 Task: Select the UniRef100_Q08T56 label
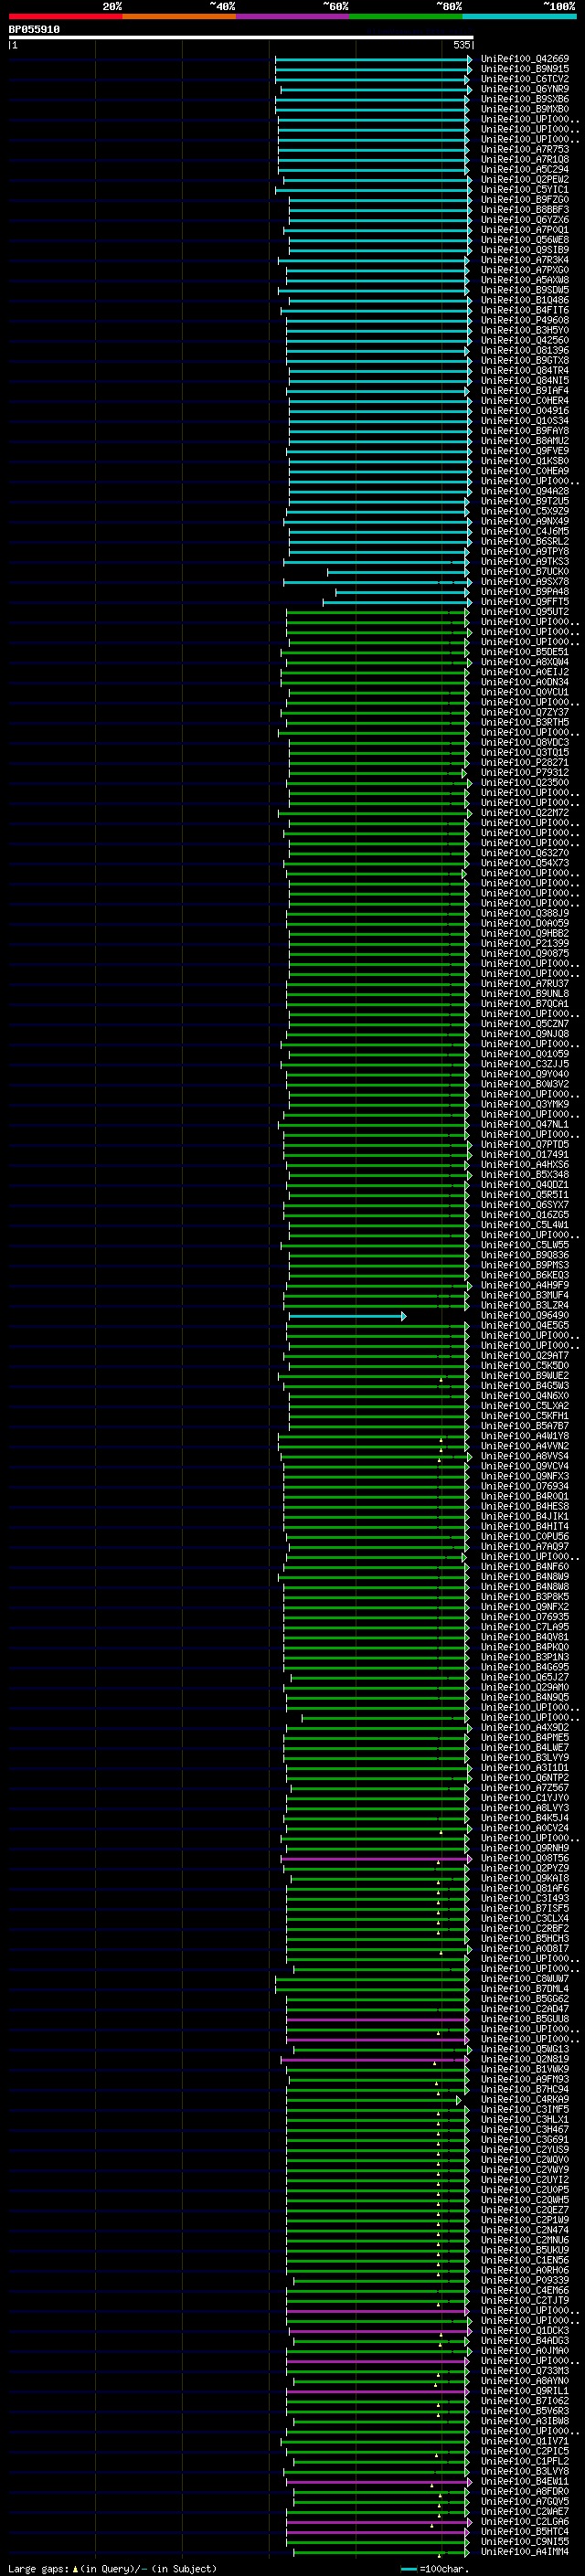pyautogui.click(x=524, y=1860)
